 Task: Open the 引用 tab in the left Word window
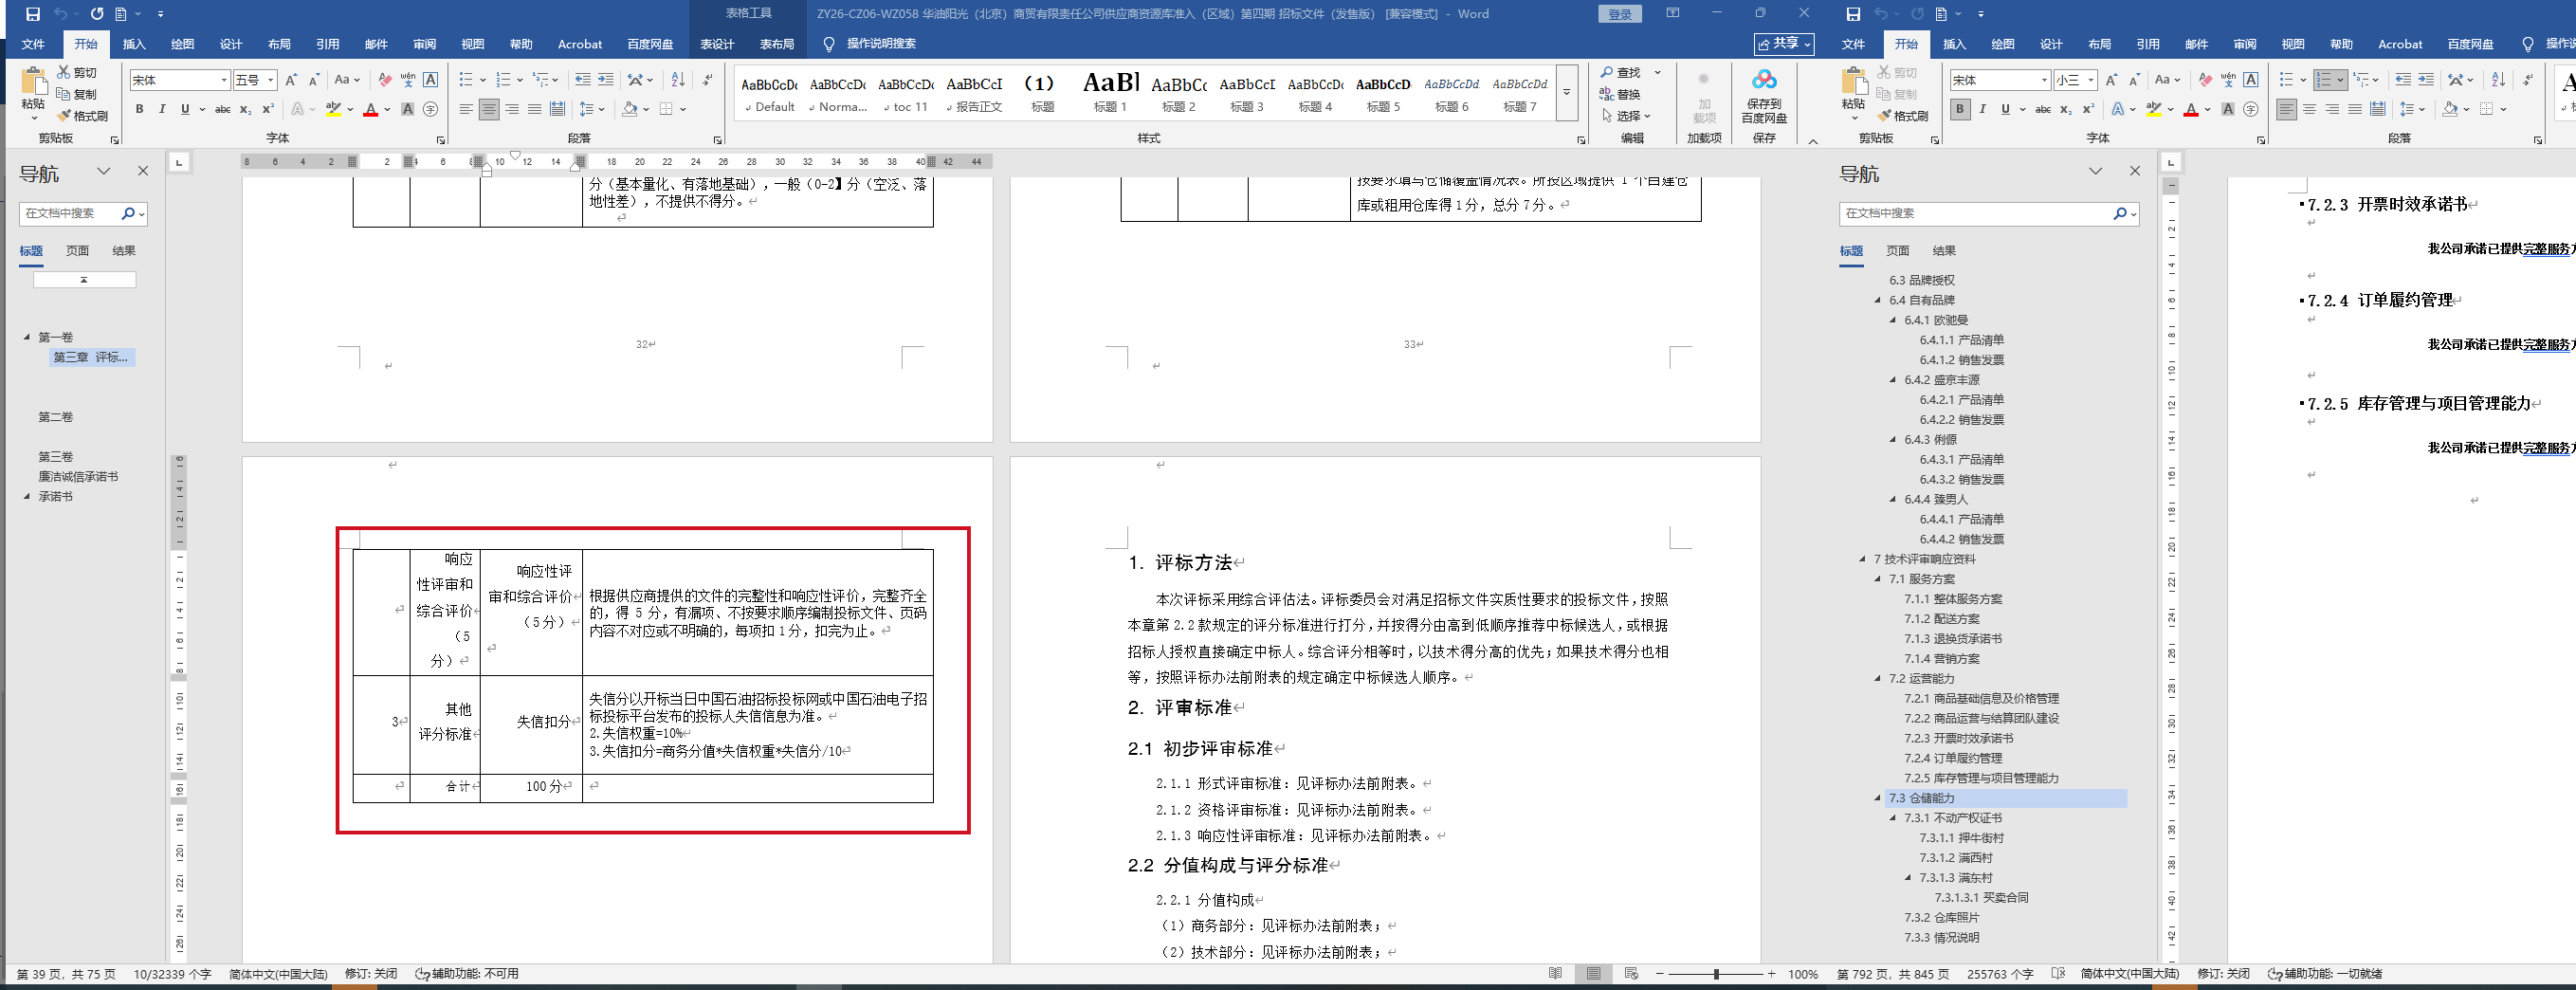pyautogui.click(x=328, y=44)
